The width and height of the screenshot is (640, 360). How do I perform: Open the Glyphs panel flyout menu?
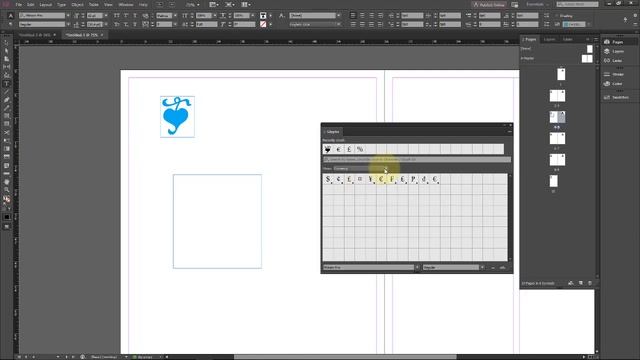tap(509, 132)
